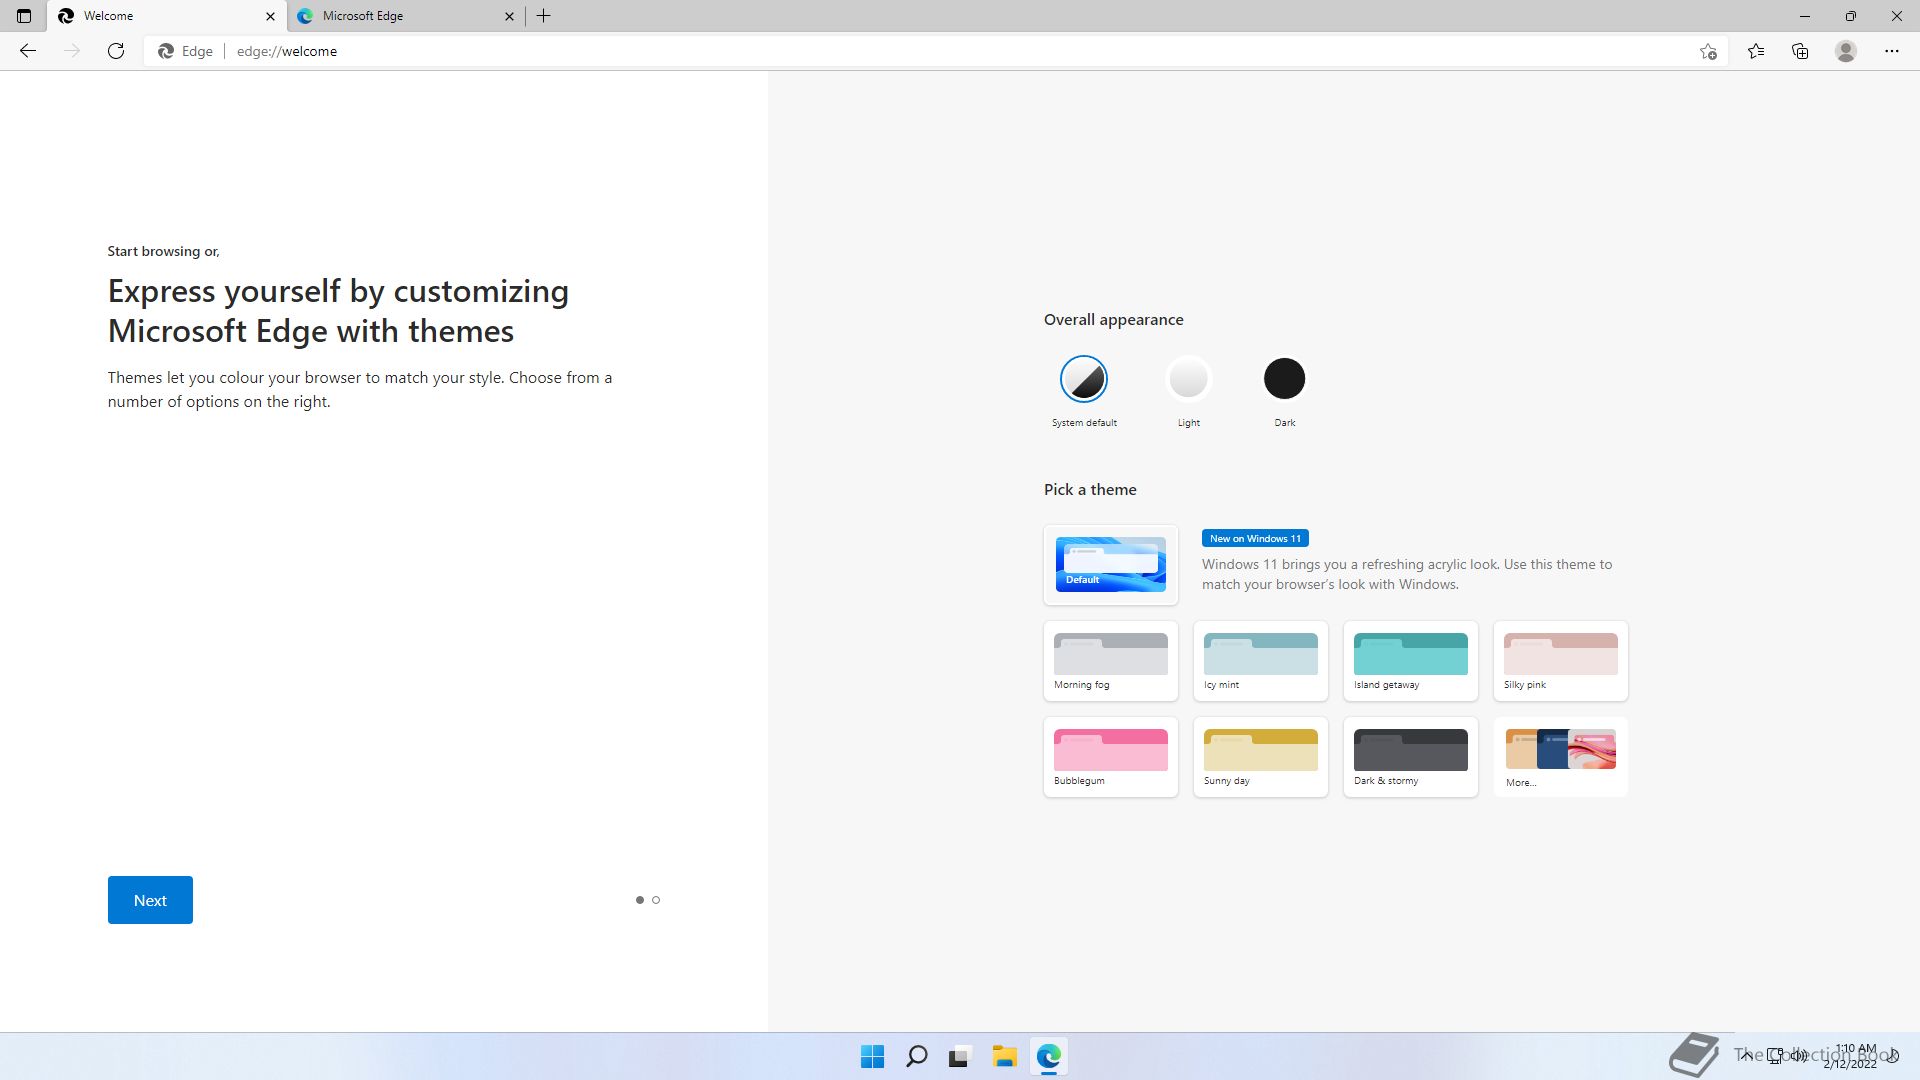Open More themes tile
The image size is (1920, 1080).
pyautogui.click(x=1561, y=757)
